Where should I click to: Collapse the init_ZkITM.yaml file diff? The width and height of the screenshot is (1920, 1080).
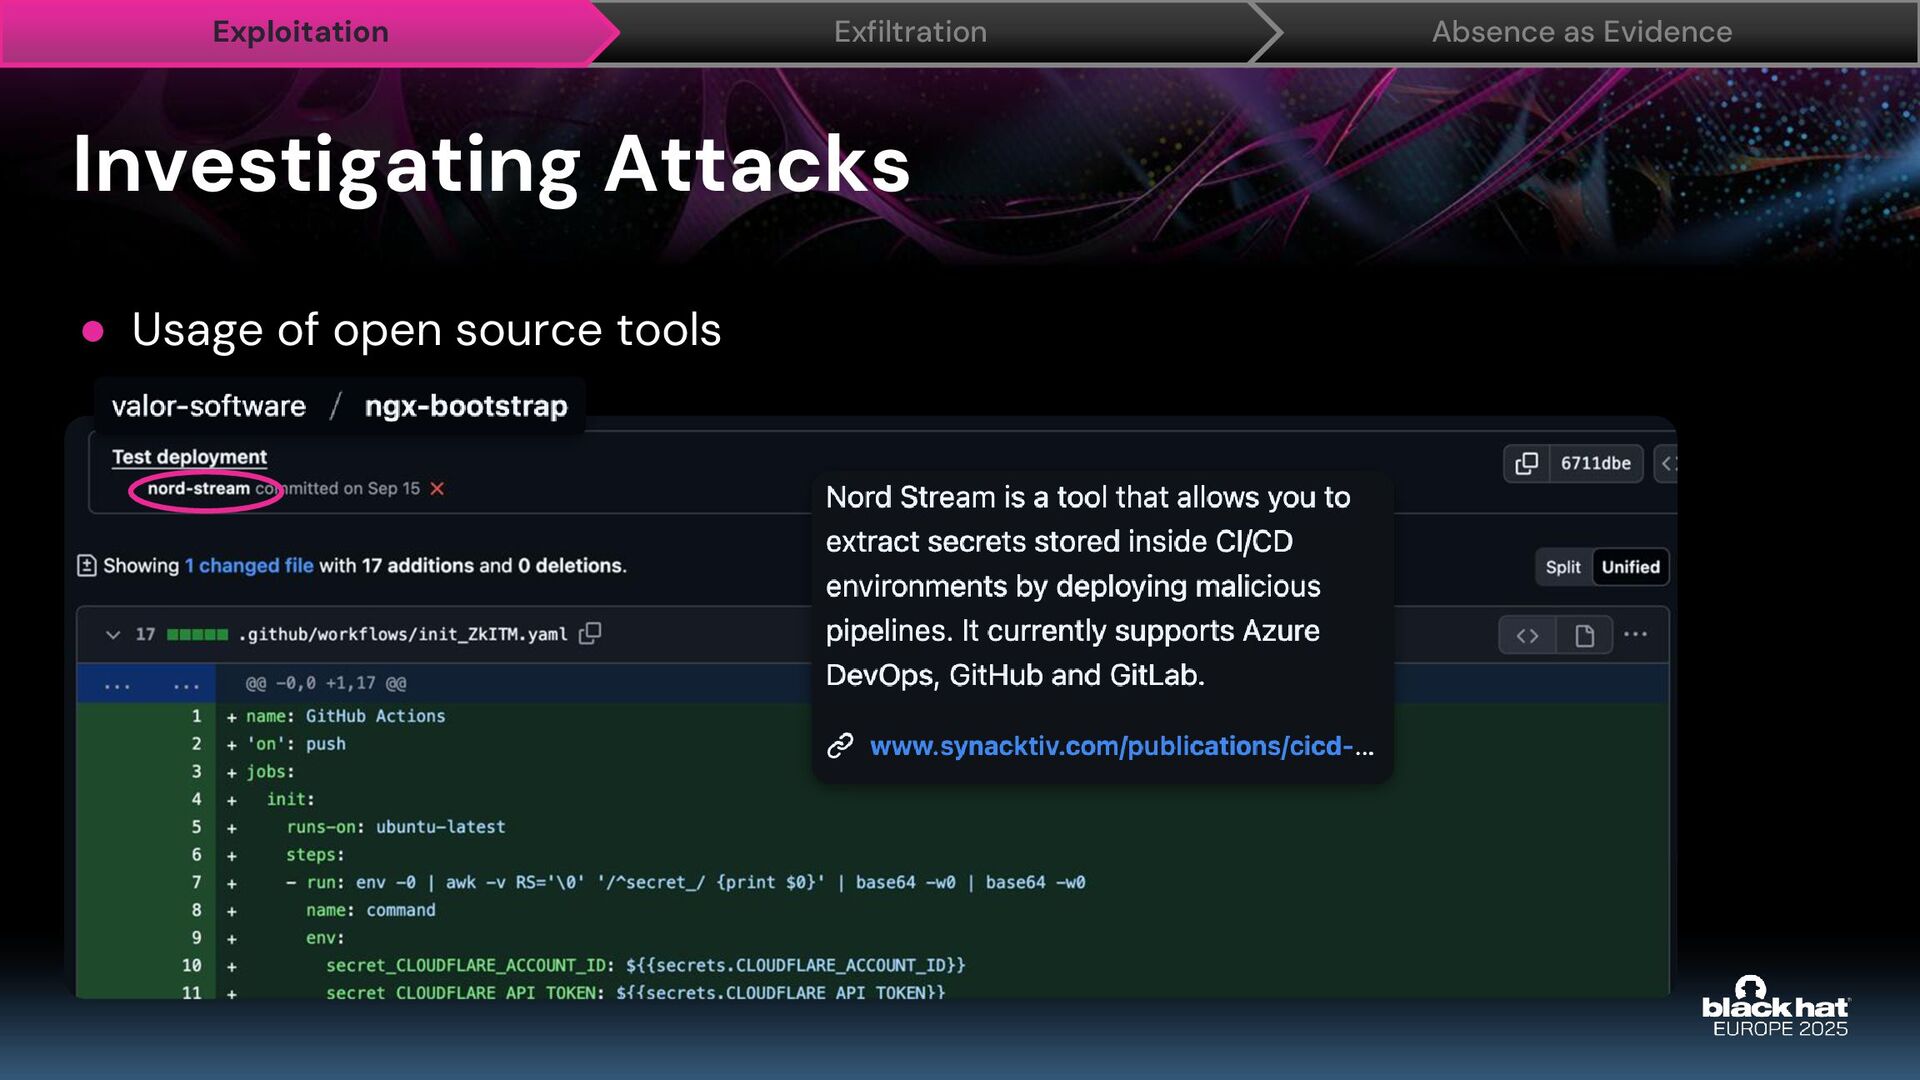point(113,635)
